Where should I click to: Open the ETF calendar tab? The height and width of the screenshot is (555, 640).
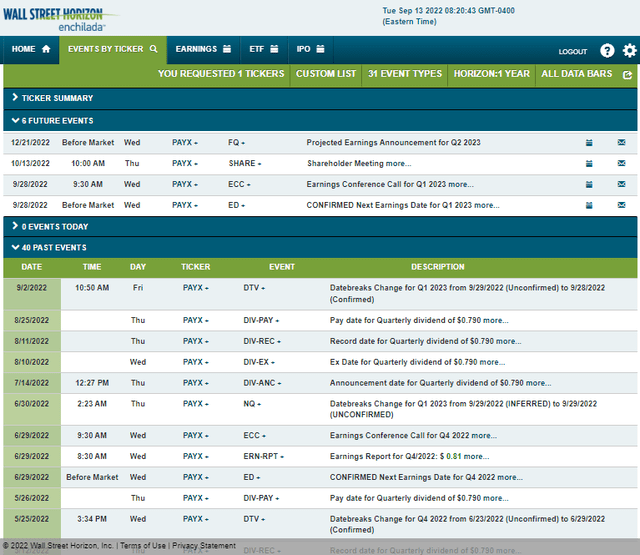(264, 49)
